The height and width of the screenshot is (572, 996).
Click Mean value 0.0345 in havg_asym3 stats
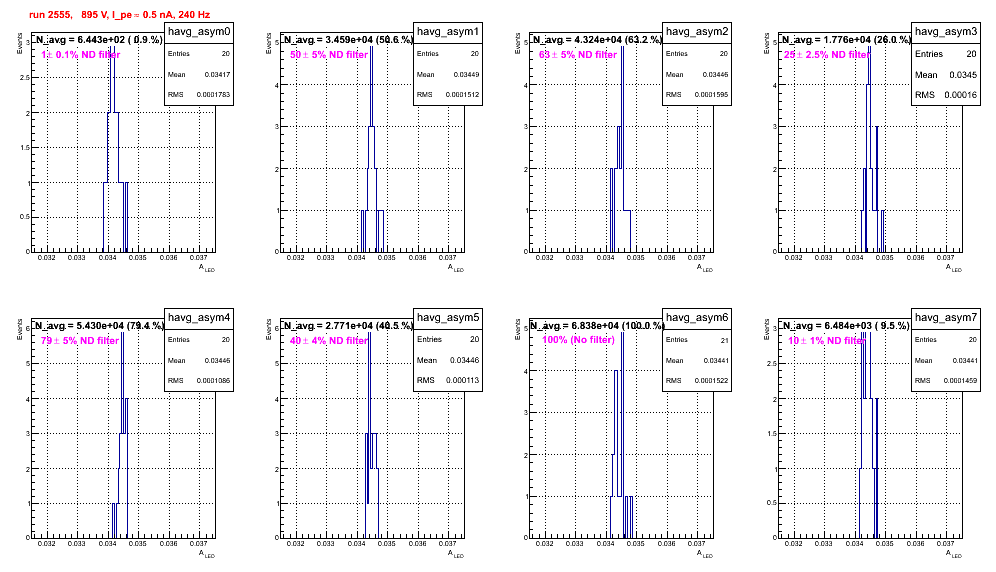[x=963, y=75]
